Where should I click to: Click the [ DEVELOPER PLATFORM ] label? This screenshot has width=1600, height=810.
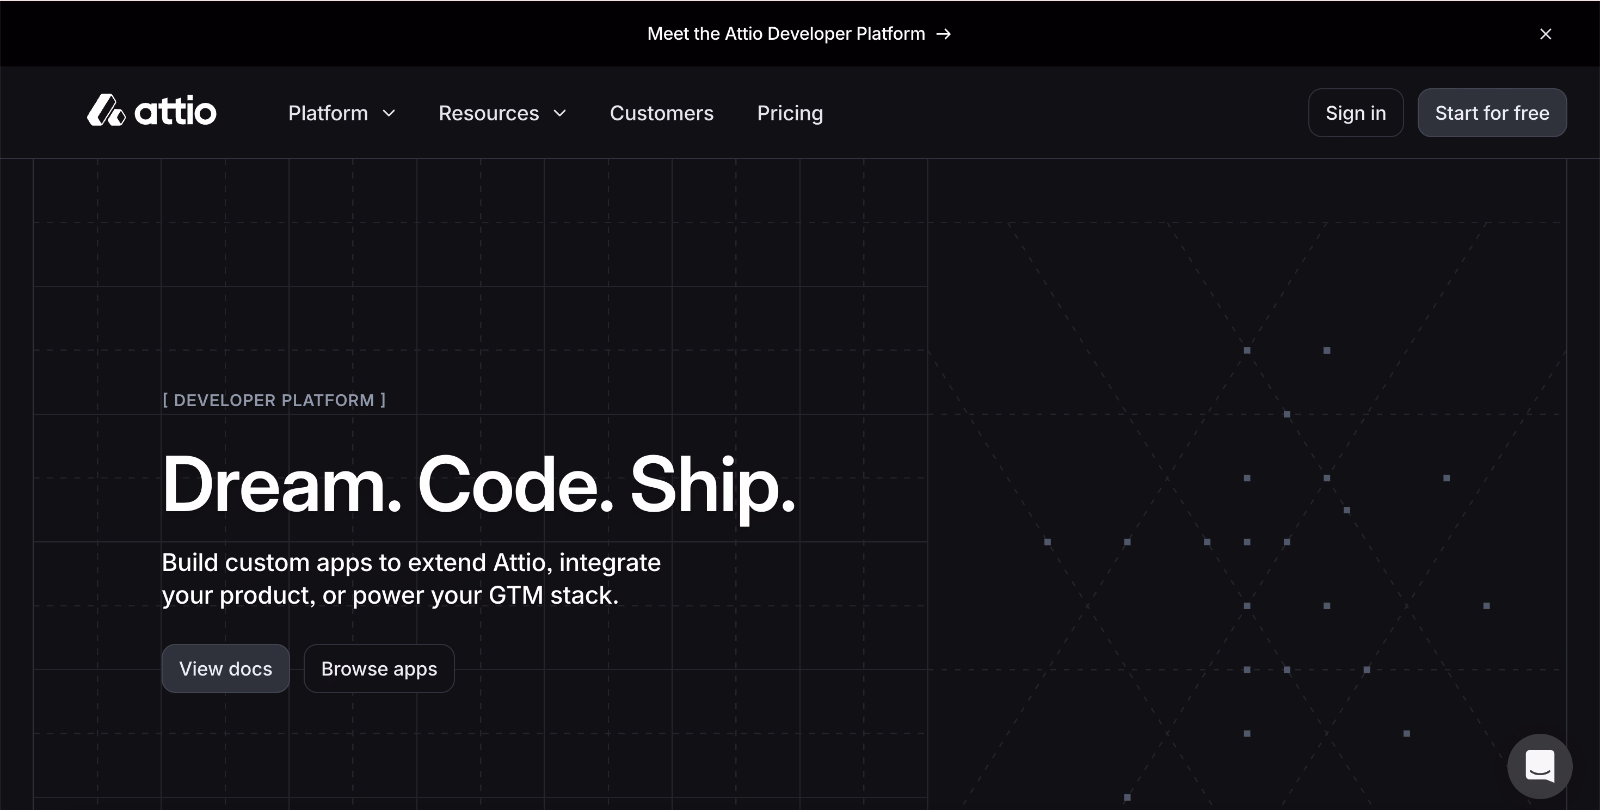(x=274, y=400)
